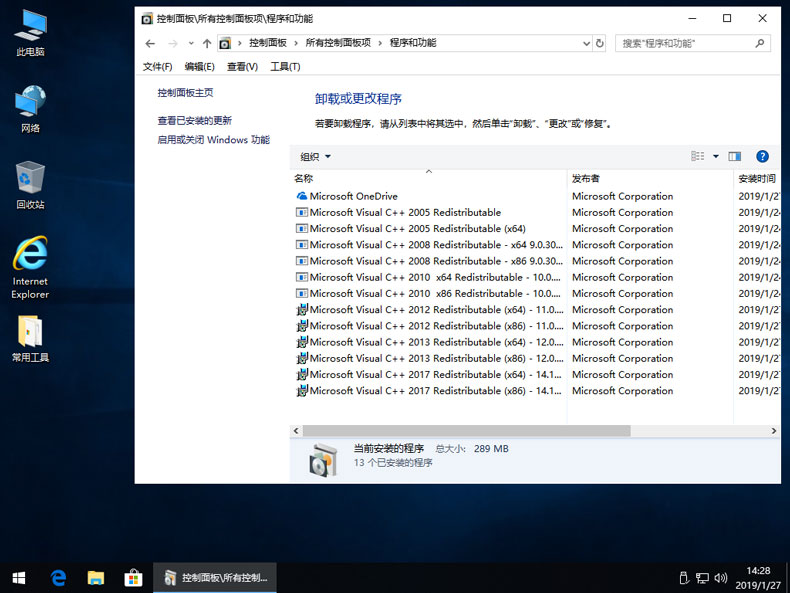Open the 常用工具 desktop folder
790x593 pixels.
click(x=30, y=339)
